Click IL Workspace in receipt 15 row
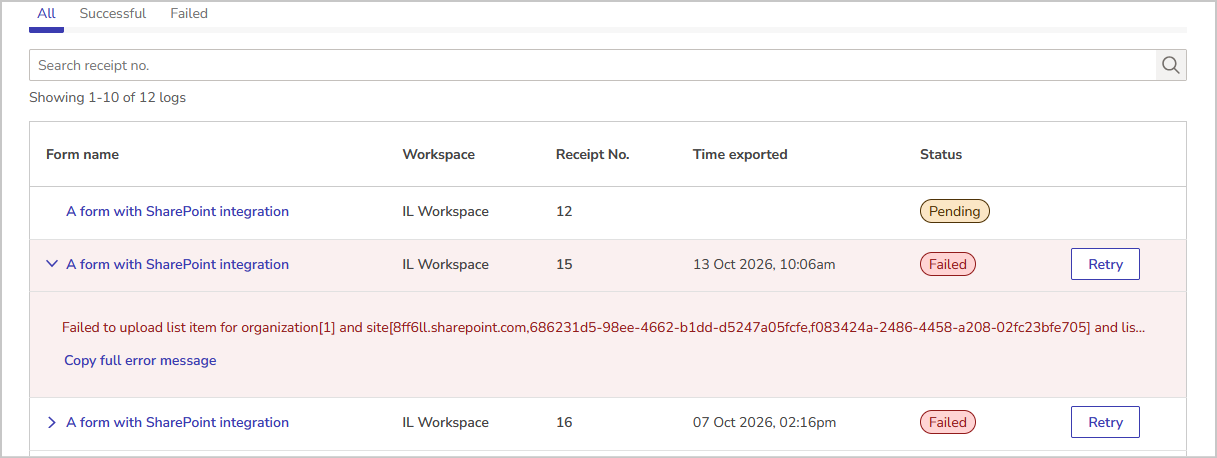This screenshot has width=1217, height=458. (446, 265)
